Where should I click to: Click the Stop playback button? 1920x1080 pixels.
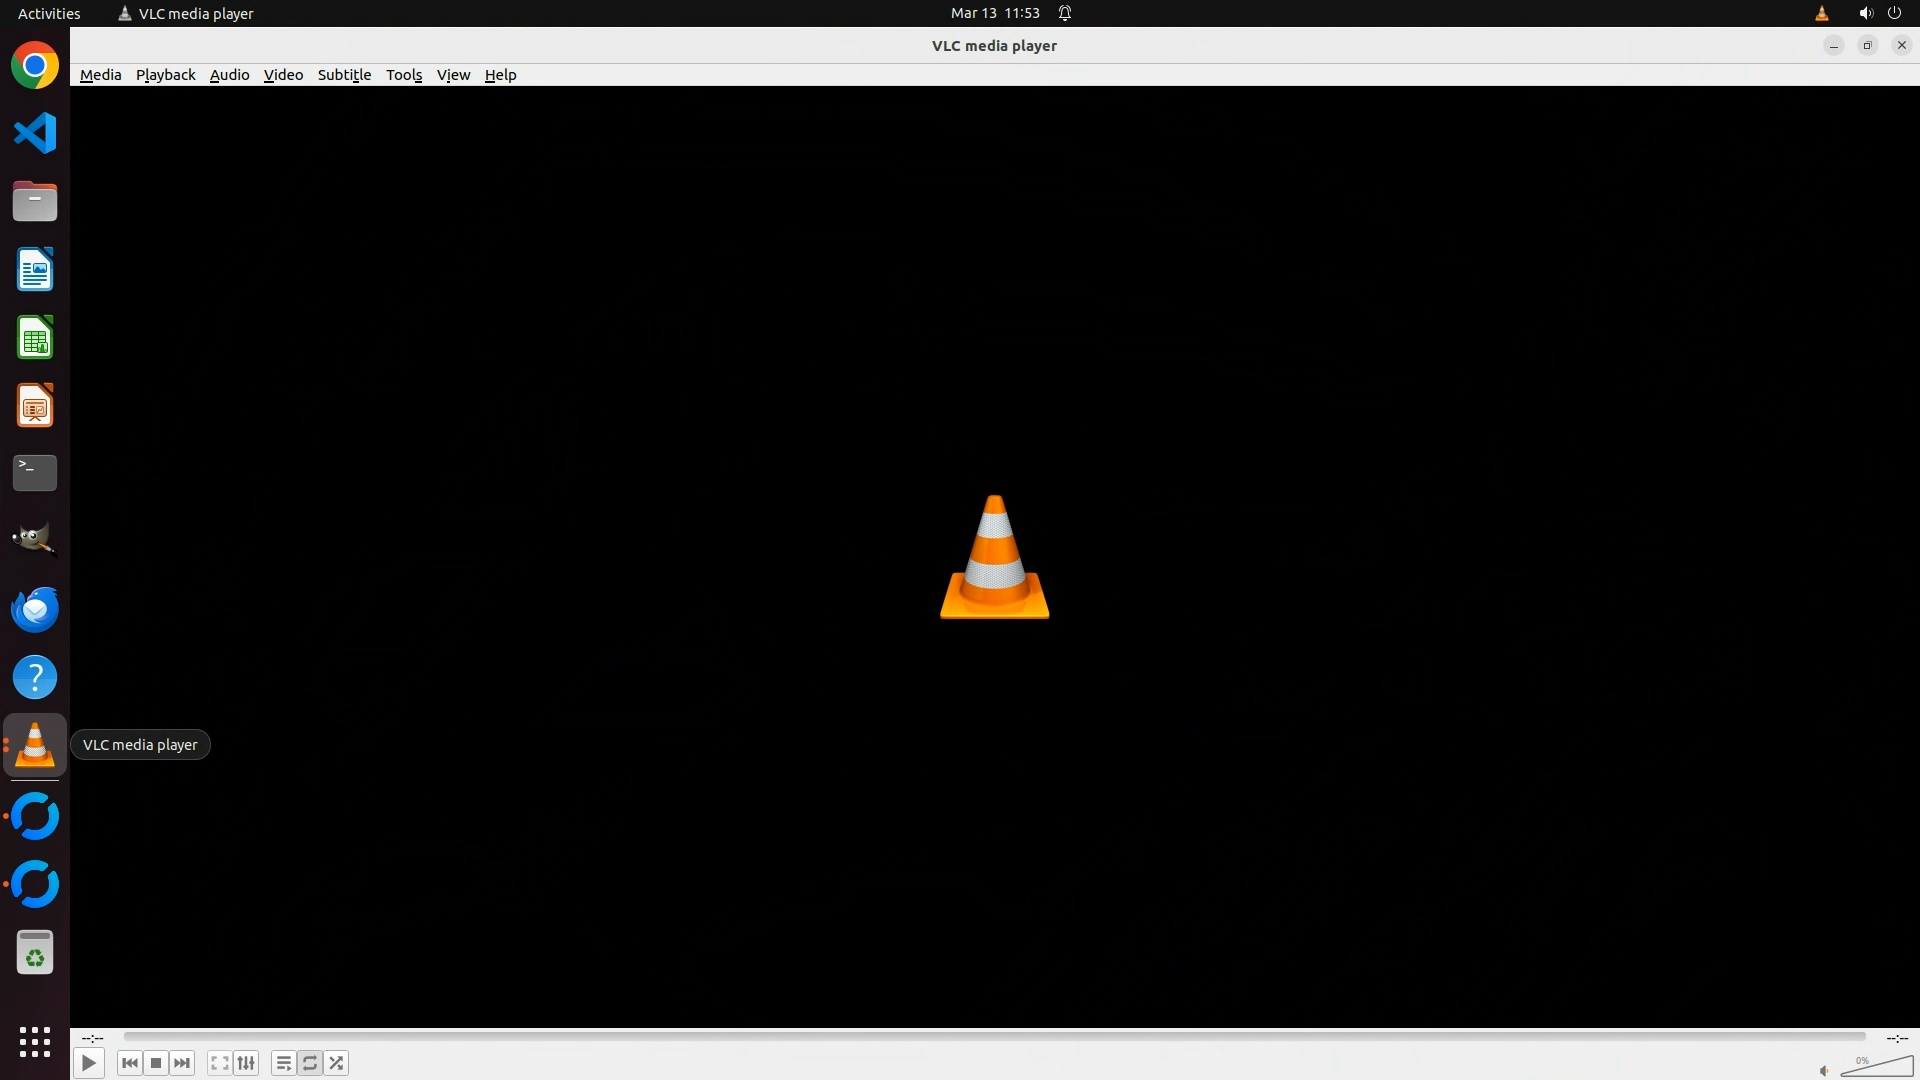[156, 1063]
